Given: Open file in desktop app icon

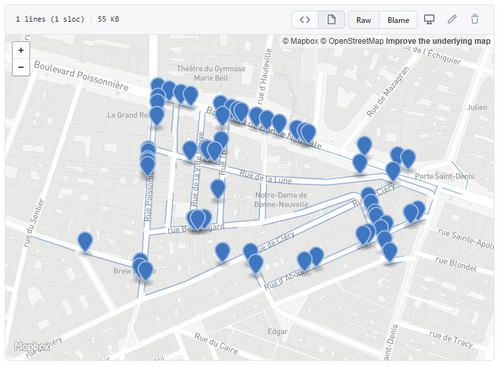Looking at the screenshot, I should tap(429, 19).
